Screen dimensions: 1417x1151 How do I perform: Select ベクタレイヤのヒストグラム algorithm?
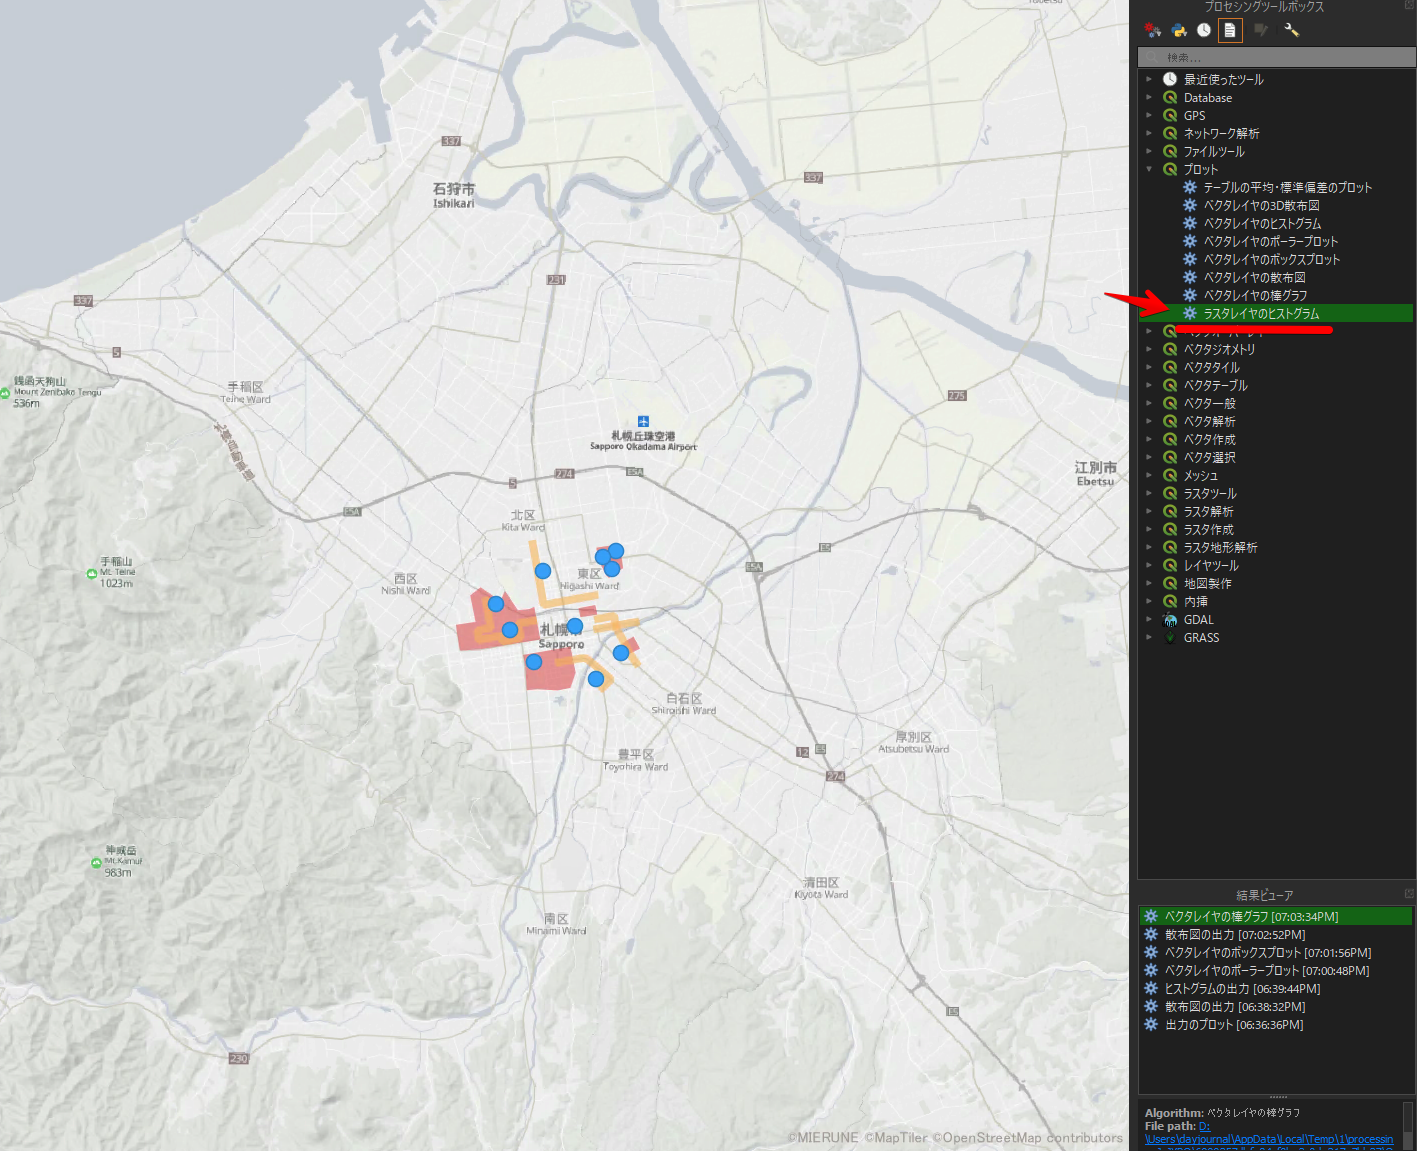1262,223
